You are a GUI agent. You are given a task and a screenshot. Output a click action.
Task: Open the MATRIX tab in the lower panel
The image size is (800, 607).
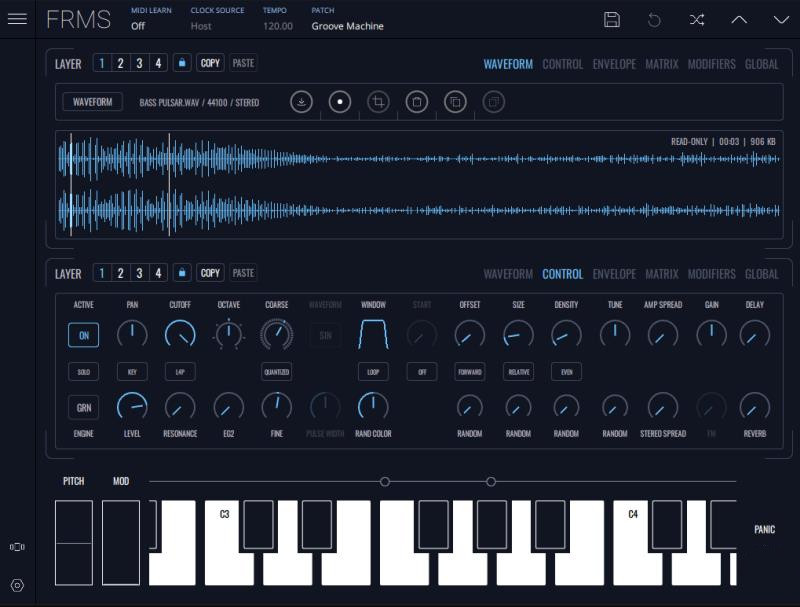click(661, 274)
